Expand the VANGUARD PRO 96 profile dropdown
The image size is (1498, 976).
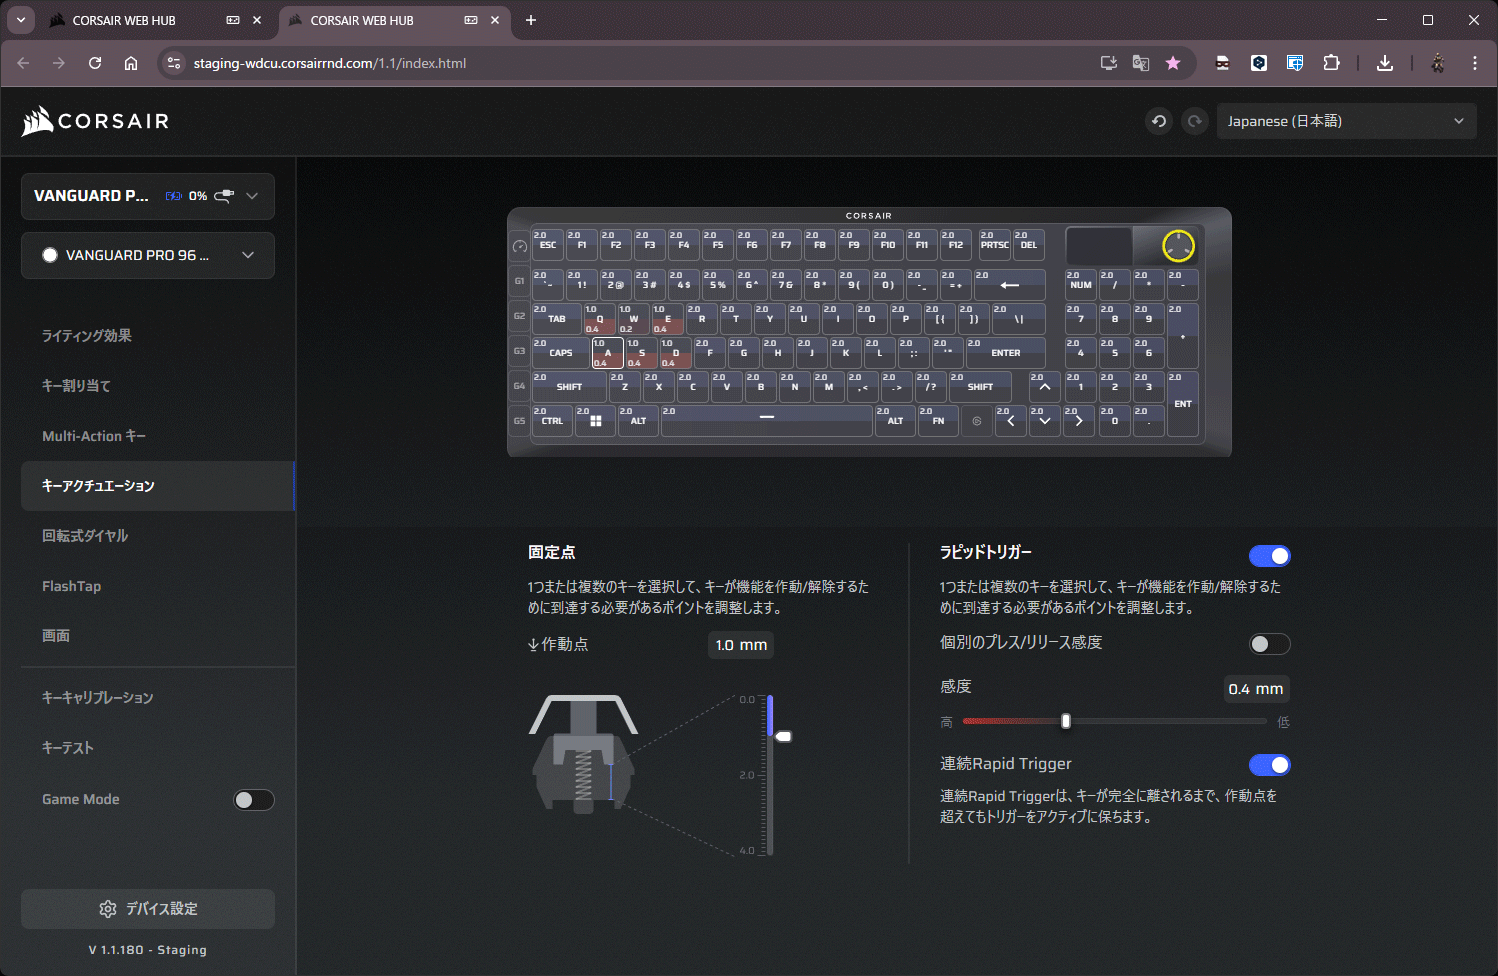pyautogui.click(x=148, y=256)
